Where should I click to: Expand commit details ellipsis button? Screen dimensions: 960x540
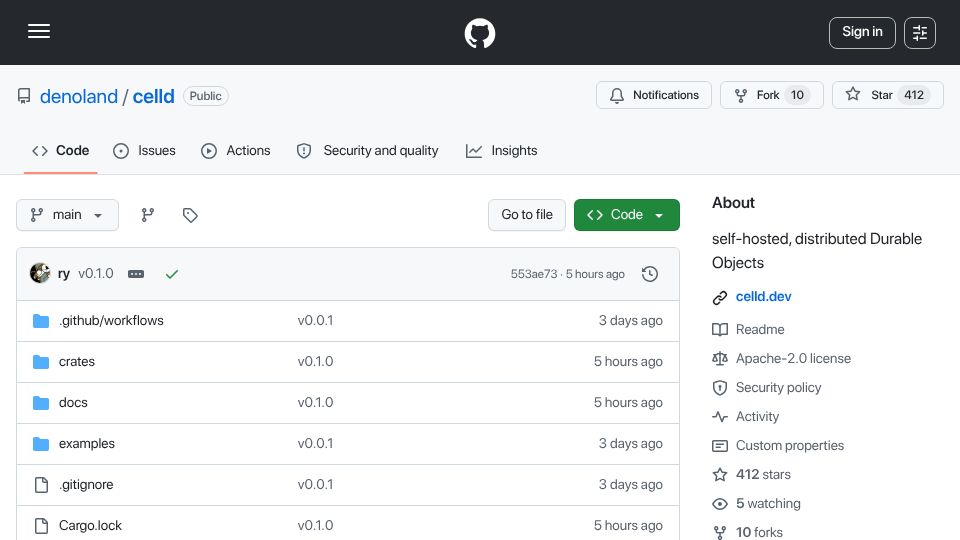136,274
